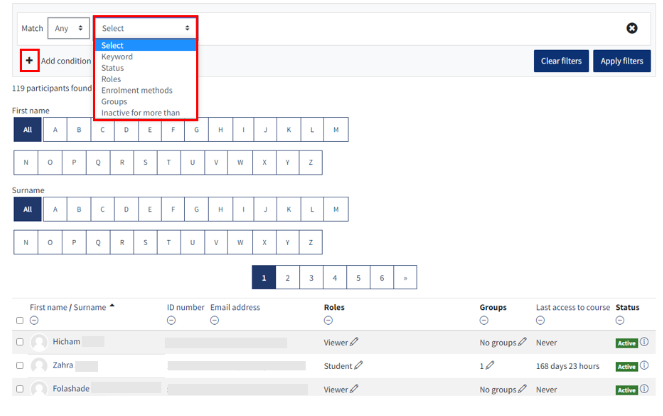Go to page 2 of participants
This screenshot has height=416, width=663.
tap(288, 277)
